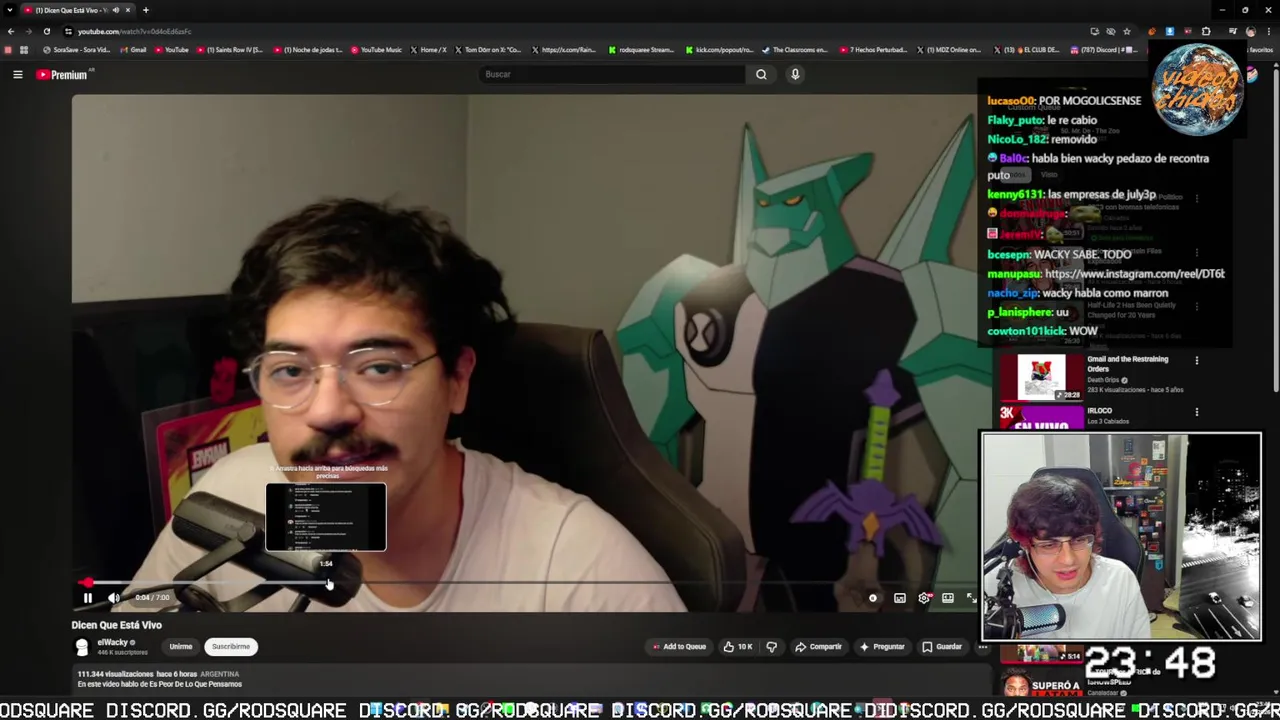
Task: Select the Dicen Que Está Vivo tab
Action: [x=78, y=10]
